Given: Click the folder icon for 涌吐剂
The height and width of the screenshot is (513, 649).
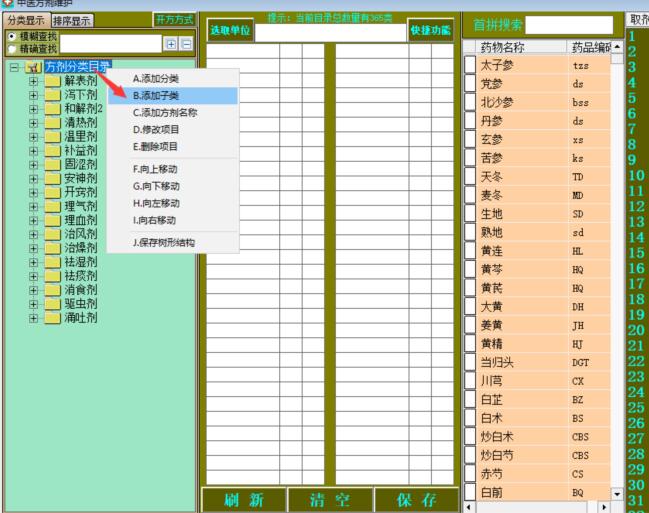Looking at the screenshot, I should click(52, 318).
